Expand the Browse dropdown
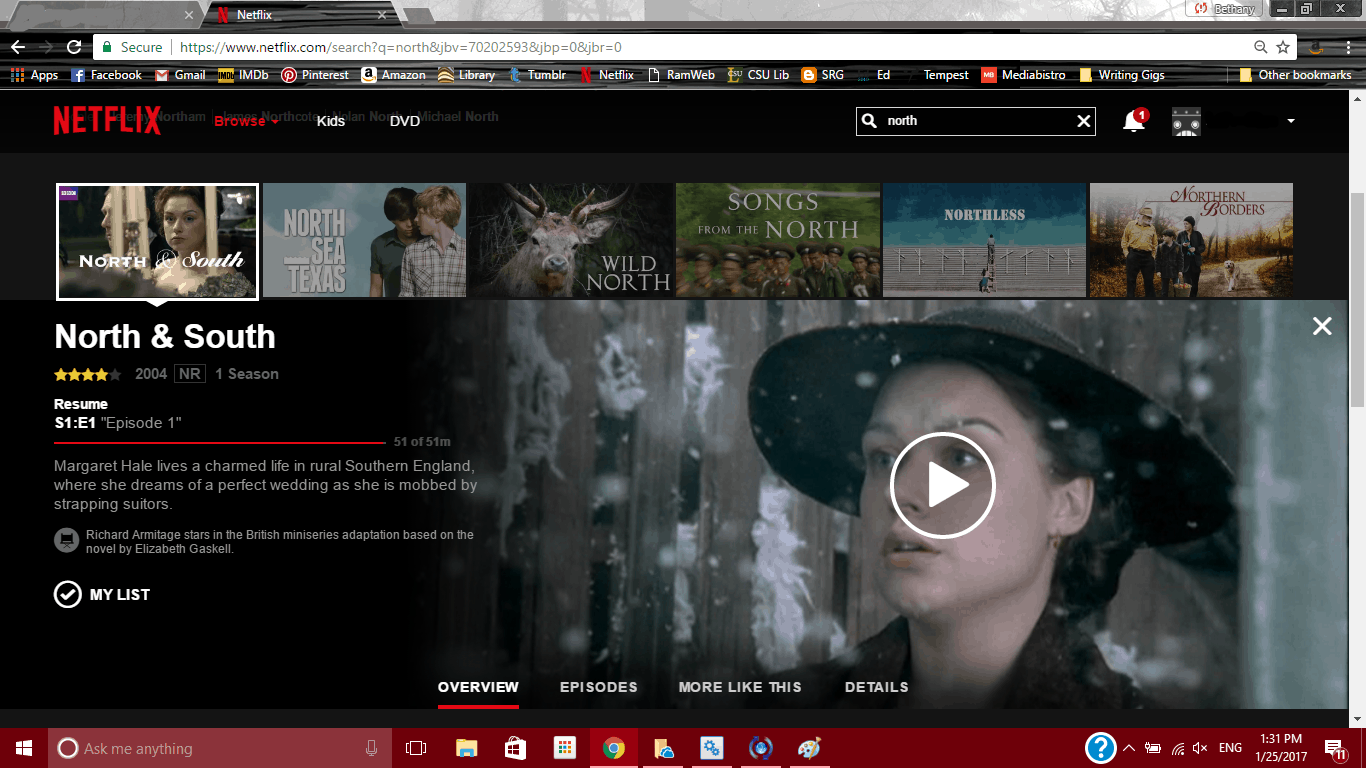 tap(246, 121)
